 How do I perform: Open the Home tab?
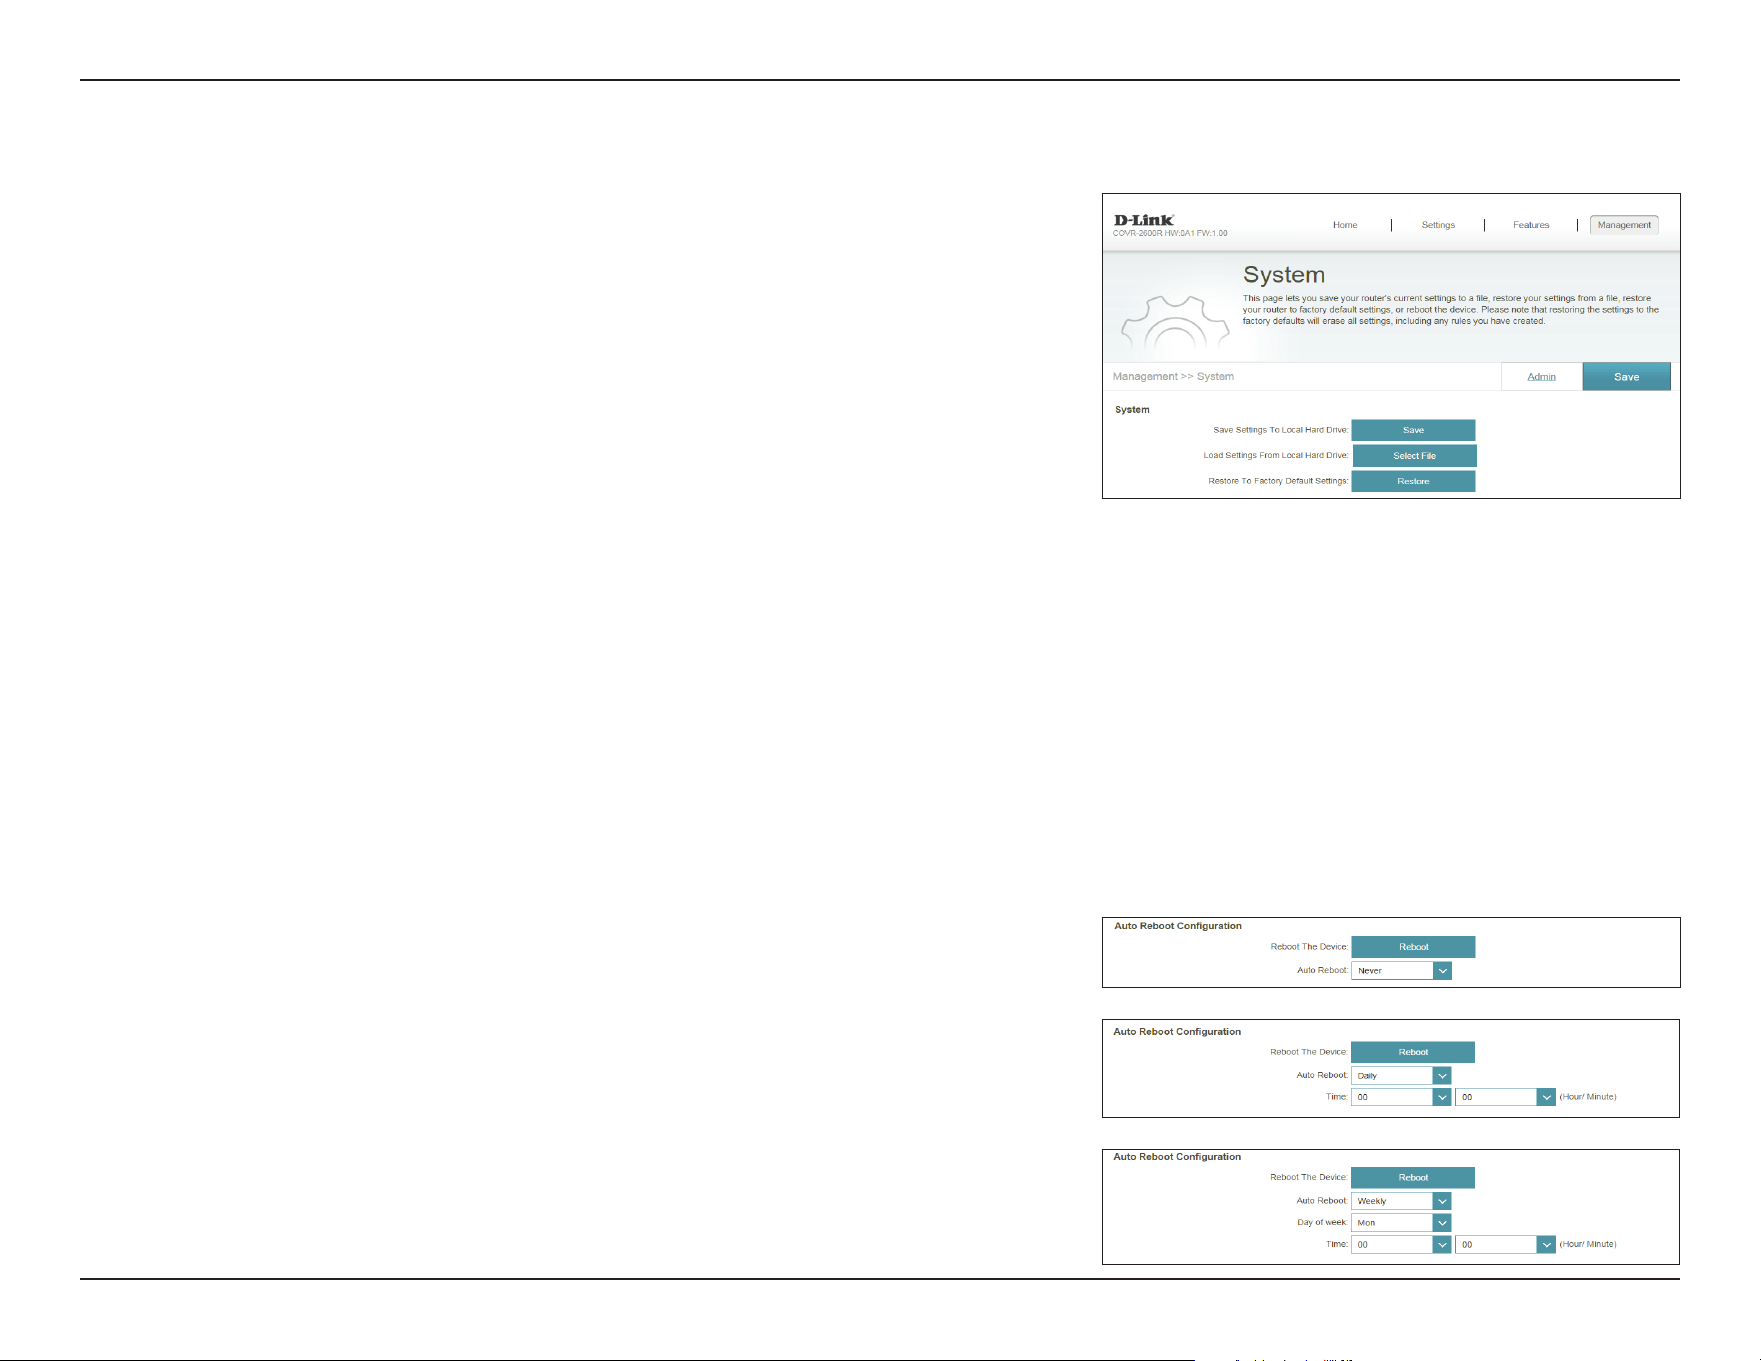[1345, 225]
